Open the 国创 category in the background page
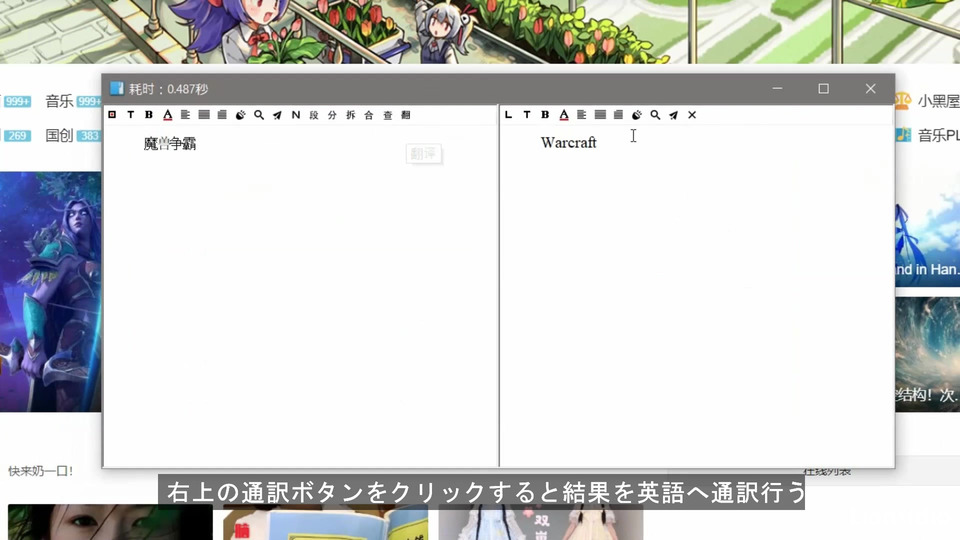This screenshot has height=540, width=960. click(x=59, y=135)
